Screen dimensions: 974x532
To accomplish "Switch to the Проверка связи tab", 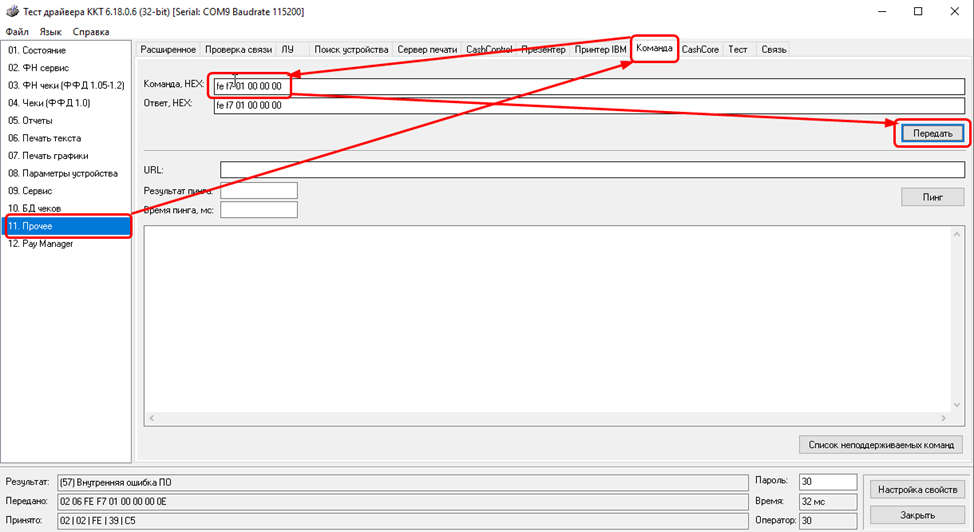I will (x=238, y=49).
